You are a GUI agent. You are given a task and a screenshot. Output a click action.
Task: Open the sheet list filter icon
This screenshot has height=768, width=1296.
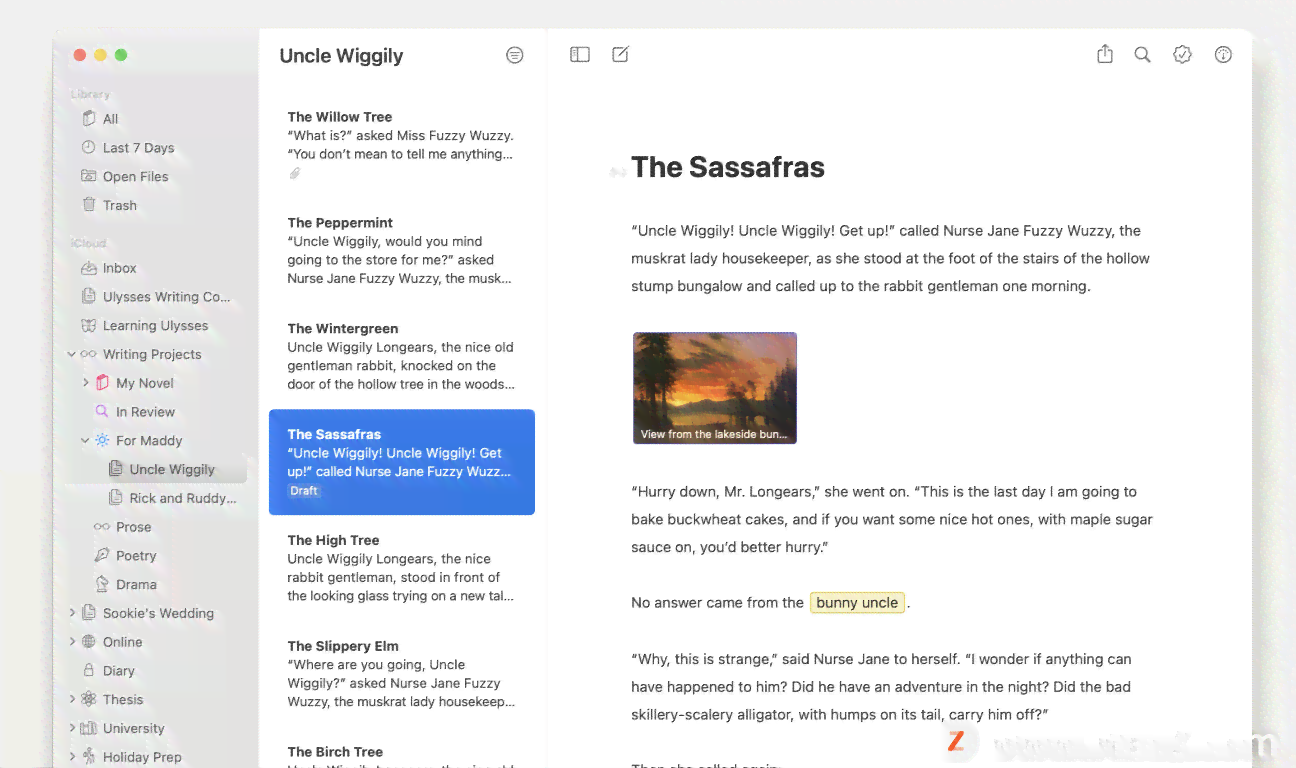click(515, 56)
